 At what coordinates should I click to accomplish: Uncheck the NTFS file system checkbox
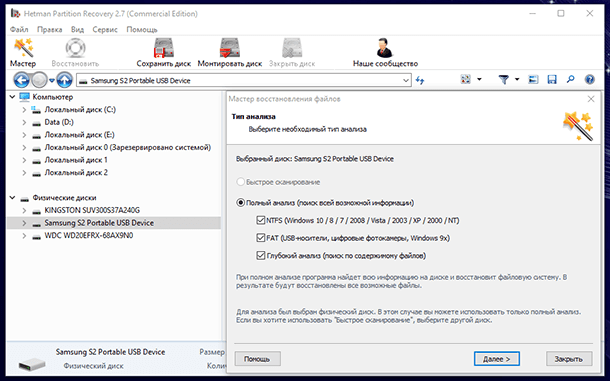coord(261,220)
